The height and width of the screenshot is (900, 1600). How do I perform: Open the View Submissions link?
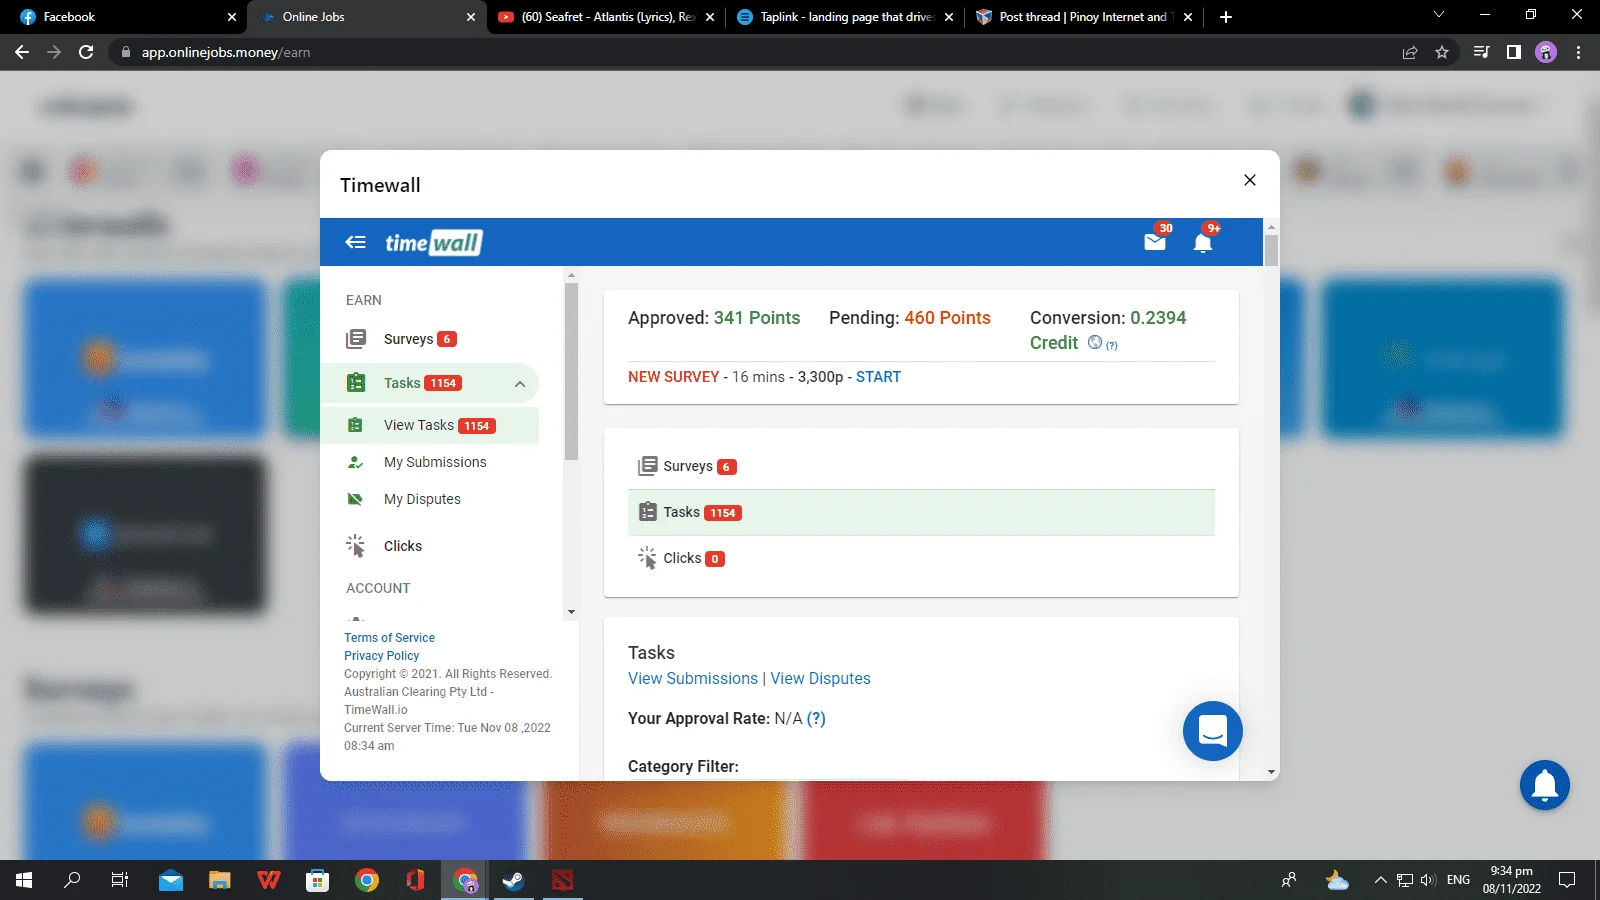click(693, 679)
